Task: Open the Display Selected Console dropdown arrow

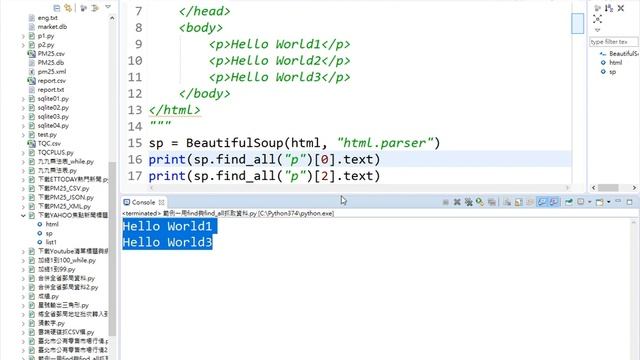Action: (x=589, y=202)
